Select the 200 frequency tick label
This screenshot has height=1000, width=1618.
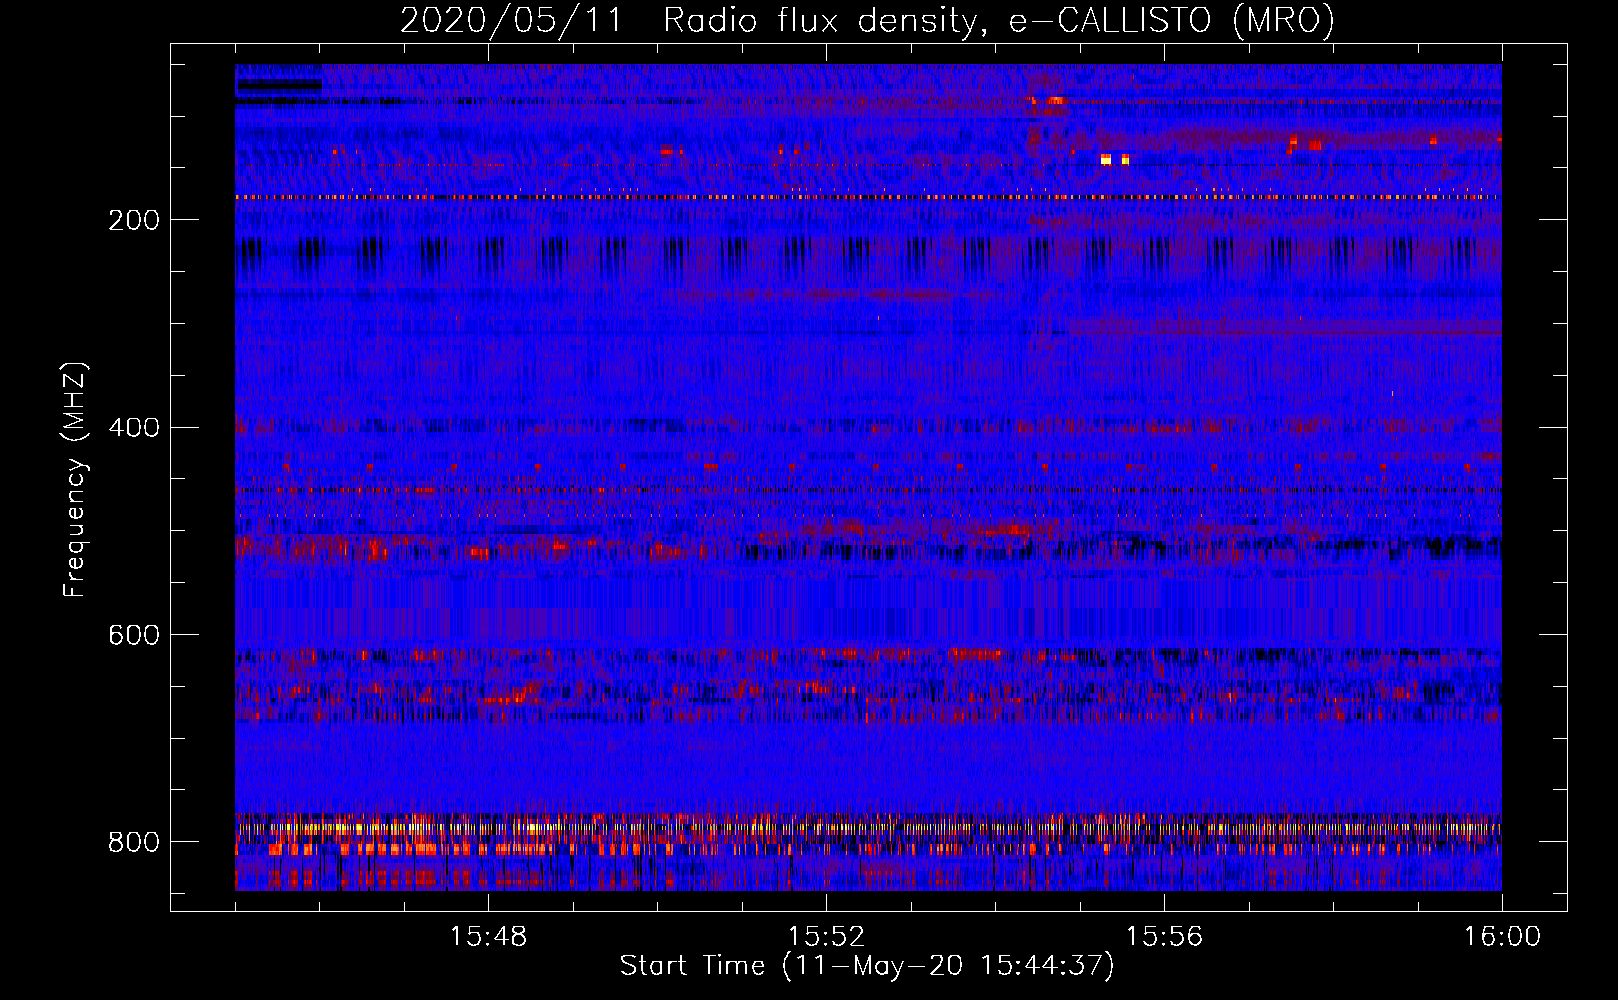pyautogui.click(x=134, y=220)
